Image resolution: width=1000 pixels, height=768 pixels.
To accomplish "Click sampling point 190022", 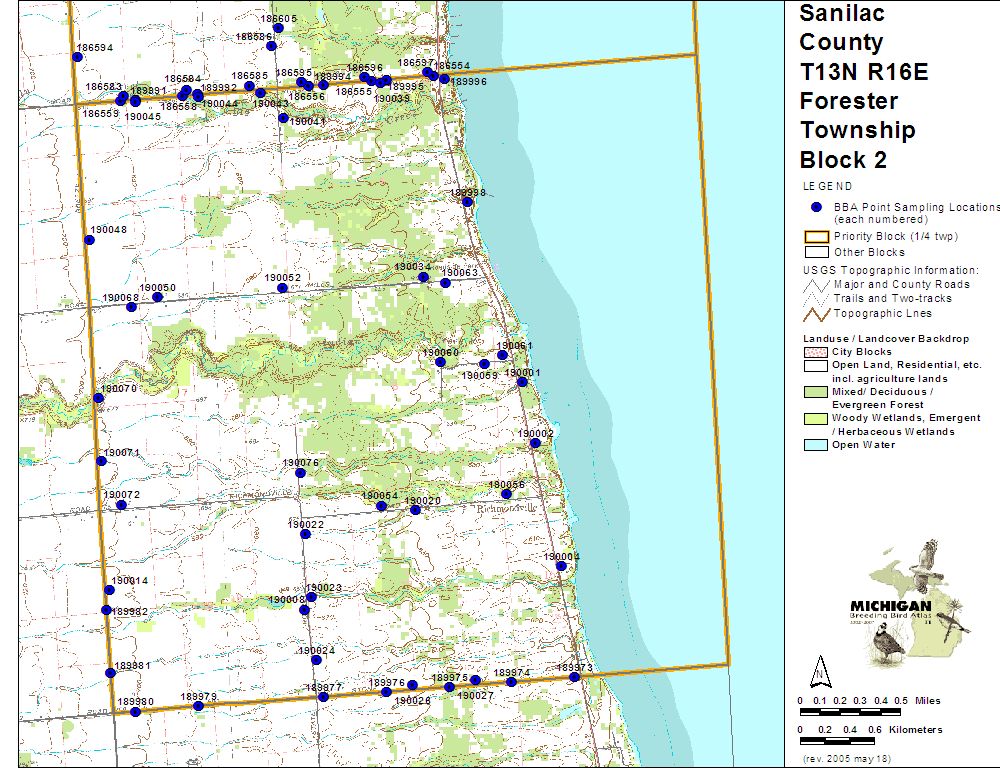I will pos(305,534).
